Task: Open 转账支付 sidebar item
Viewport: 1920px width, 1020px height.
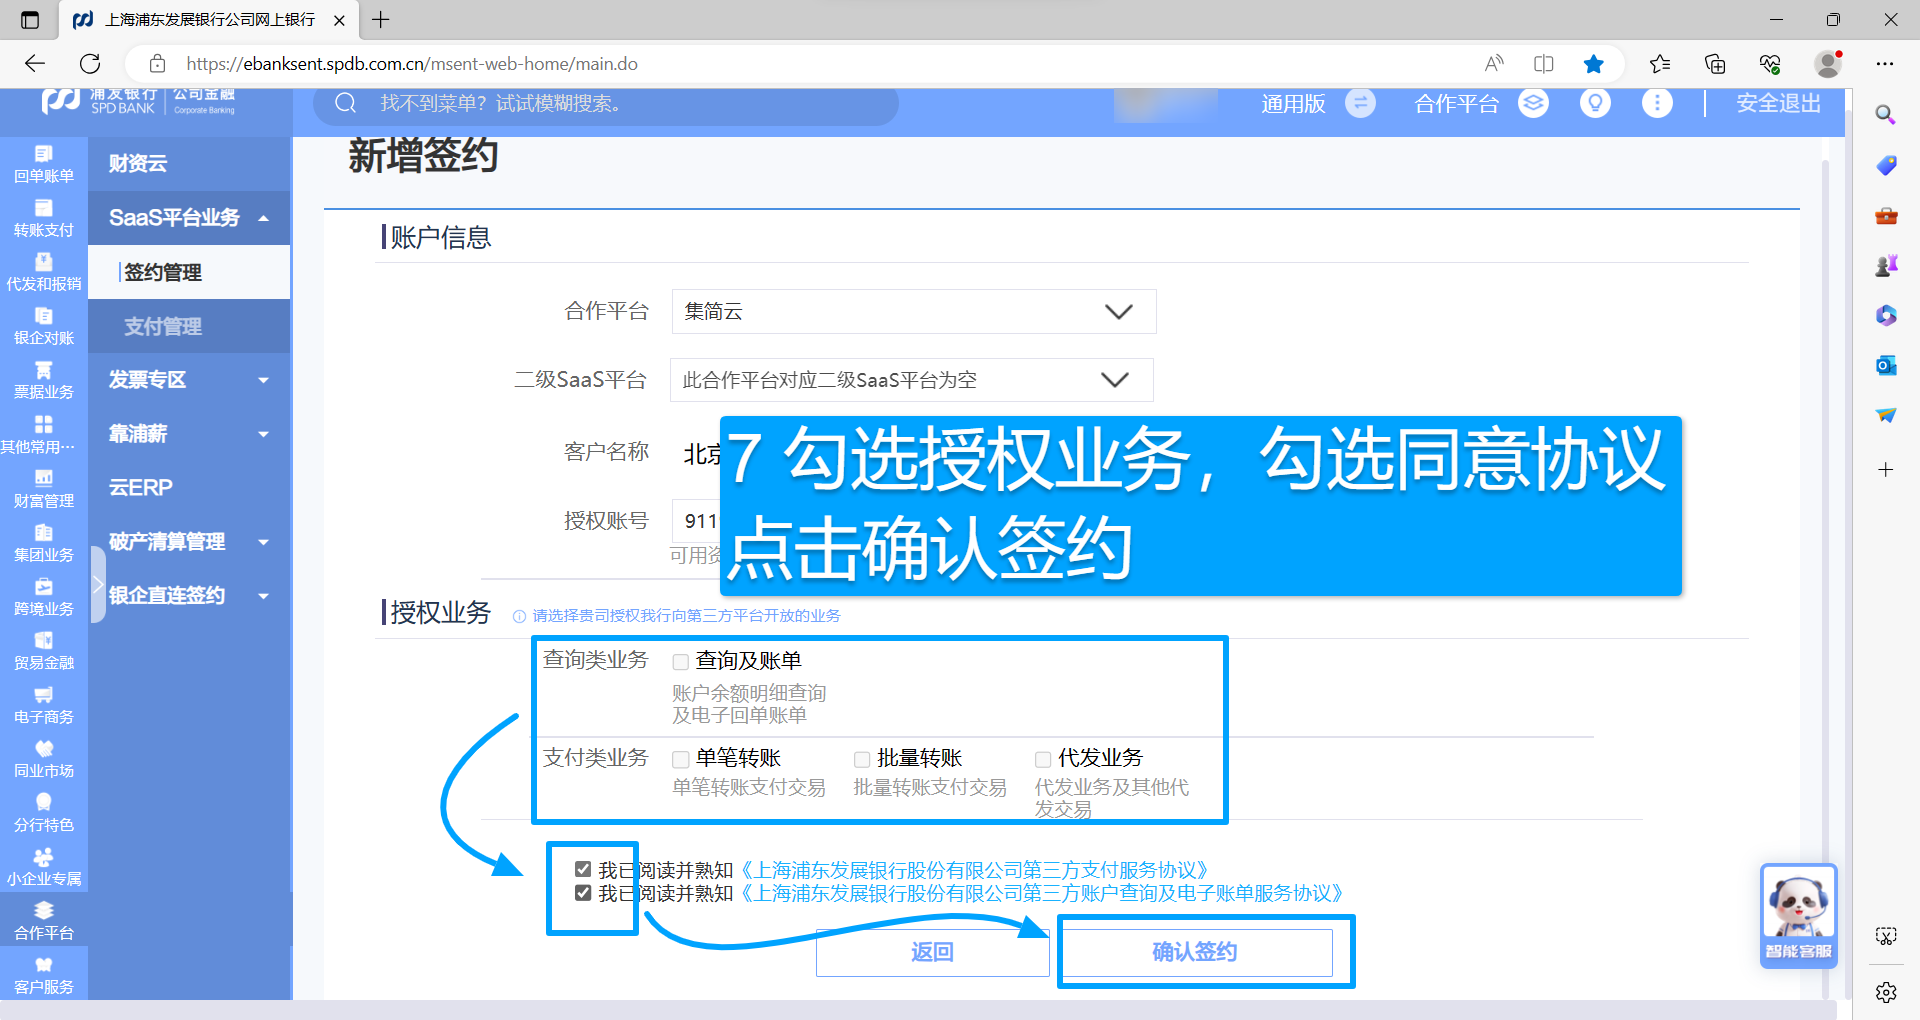Action: [x=44, y=218]
